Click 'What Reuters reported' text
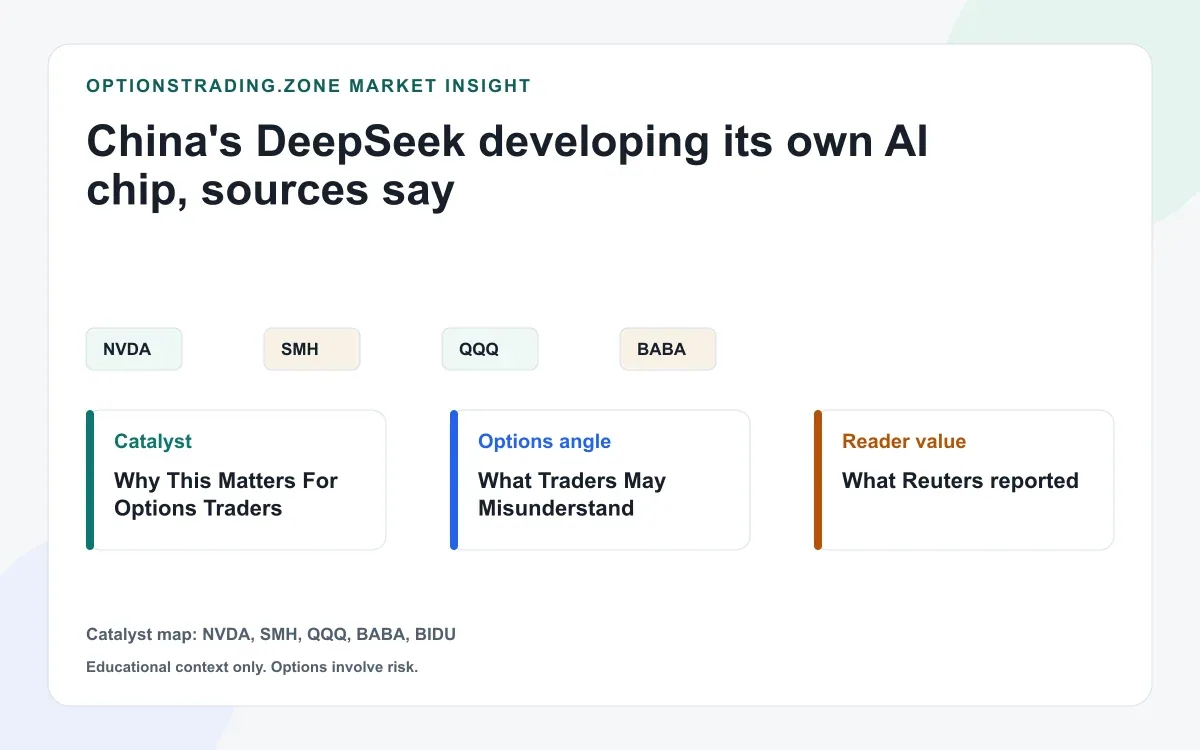The width and height of the screenshot is (1200, 750). pyautogui.click(x=960, y=481)
